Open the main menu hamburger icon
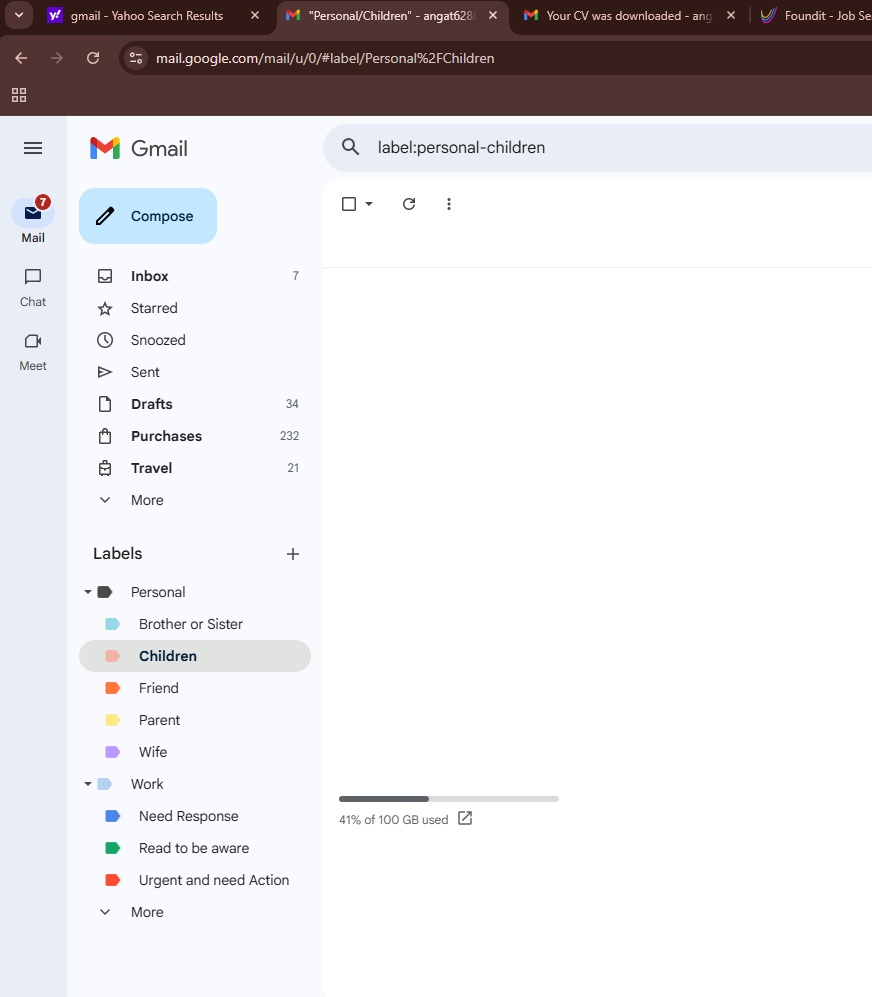872x997 pixels. [x=33, y=148]
